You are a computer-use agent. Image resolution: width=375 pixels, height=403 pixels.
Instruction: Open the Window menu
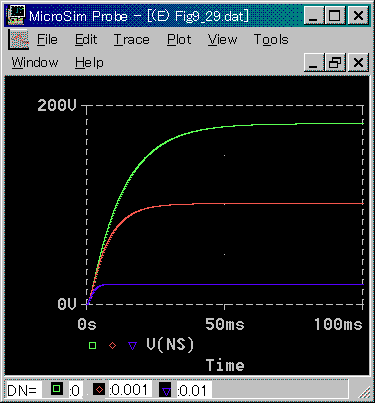pos(35,63)
